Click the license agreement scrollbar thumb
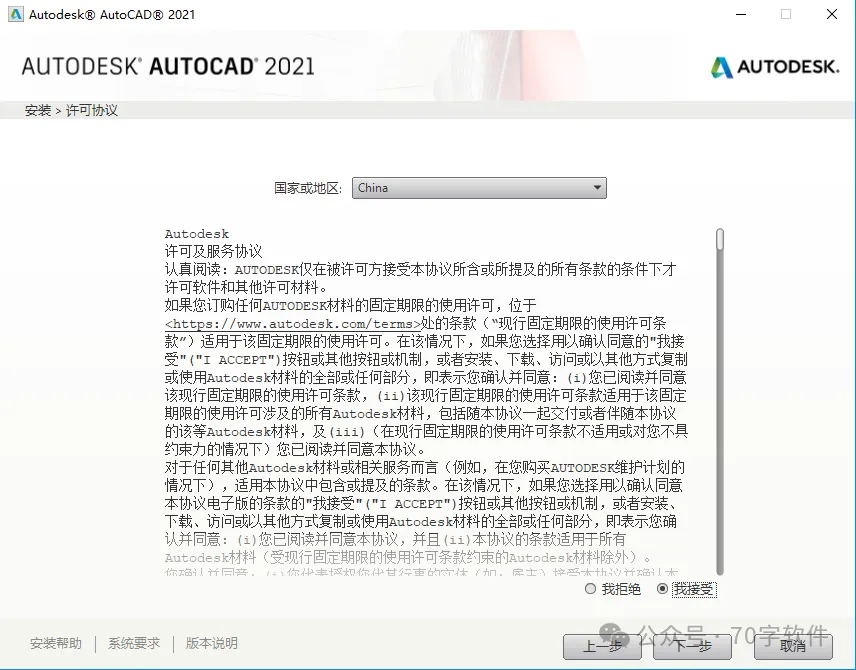The height and width of the screenshot is (670, 856). tap(720, 240)
